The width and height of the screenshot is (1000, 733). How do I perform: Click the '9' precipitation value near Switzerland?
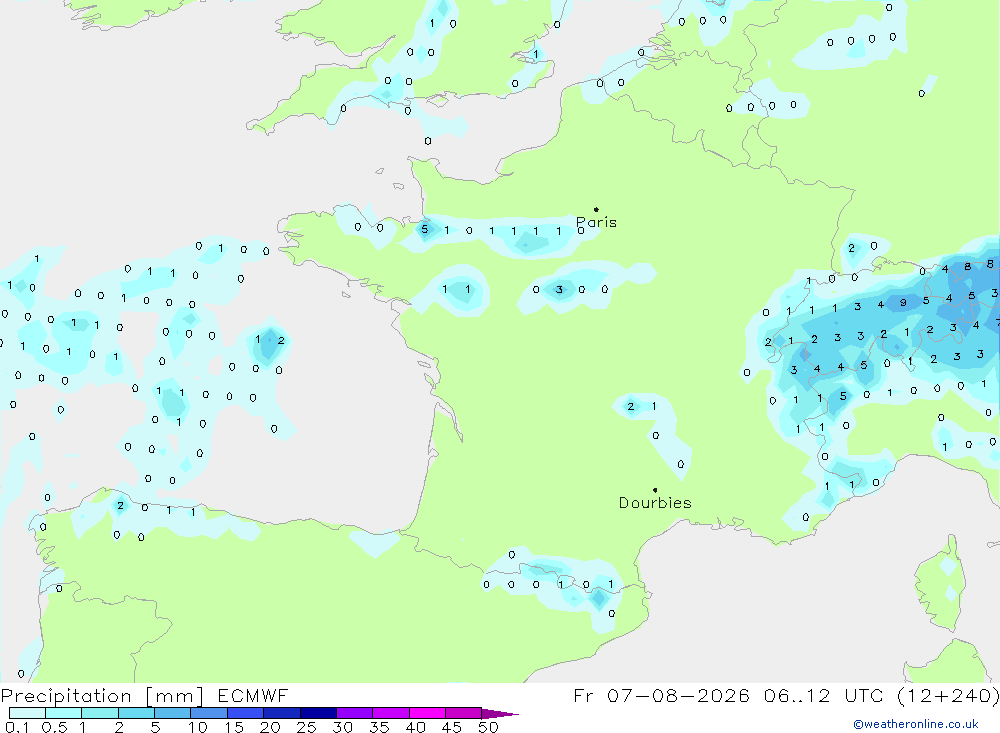(x=903, y=303)
